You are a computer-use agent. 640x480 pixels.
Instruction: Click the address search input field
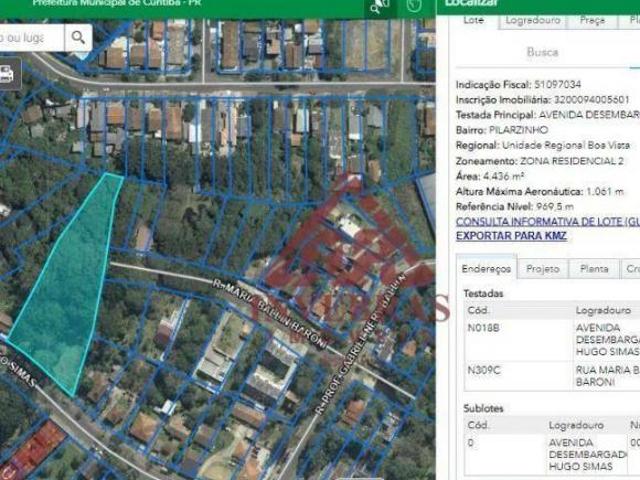tap(30, 38)
